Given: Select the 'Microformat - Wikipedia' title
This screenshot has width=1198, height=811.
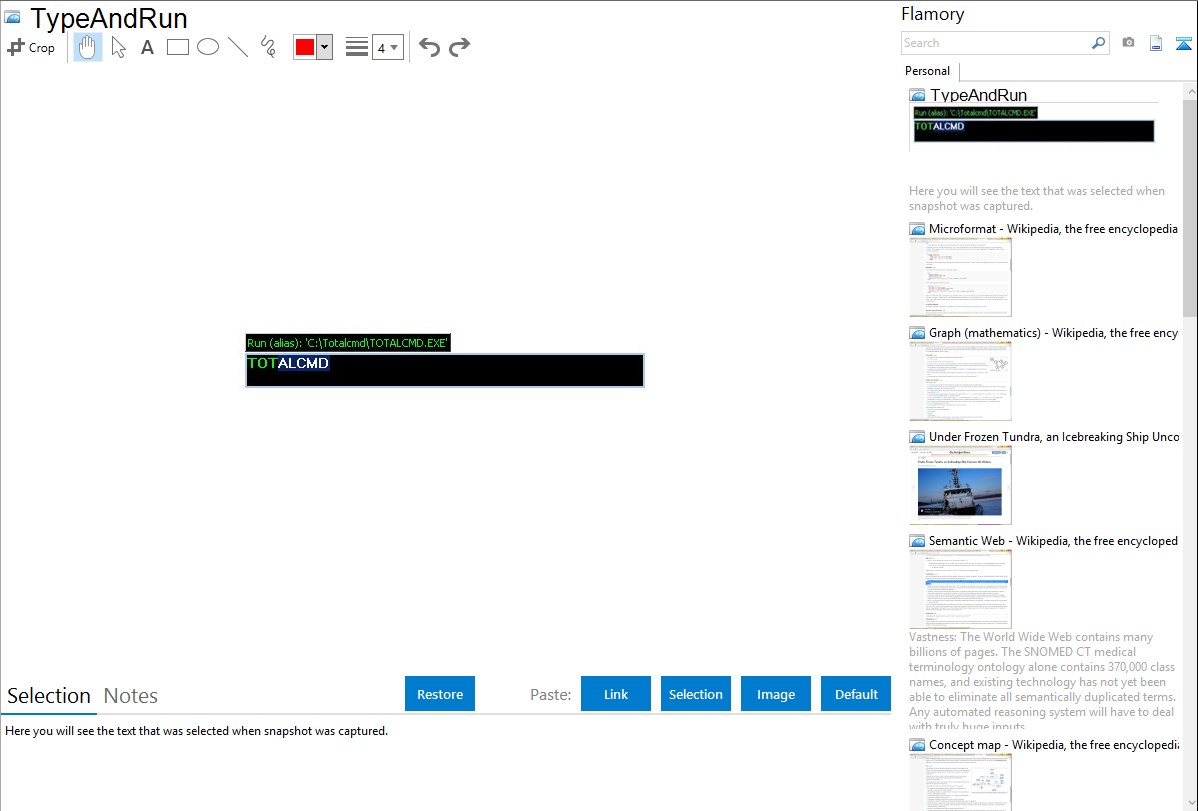Looking at the screenshot, I should pos(1053,229).
